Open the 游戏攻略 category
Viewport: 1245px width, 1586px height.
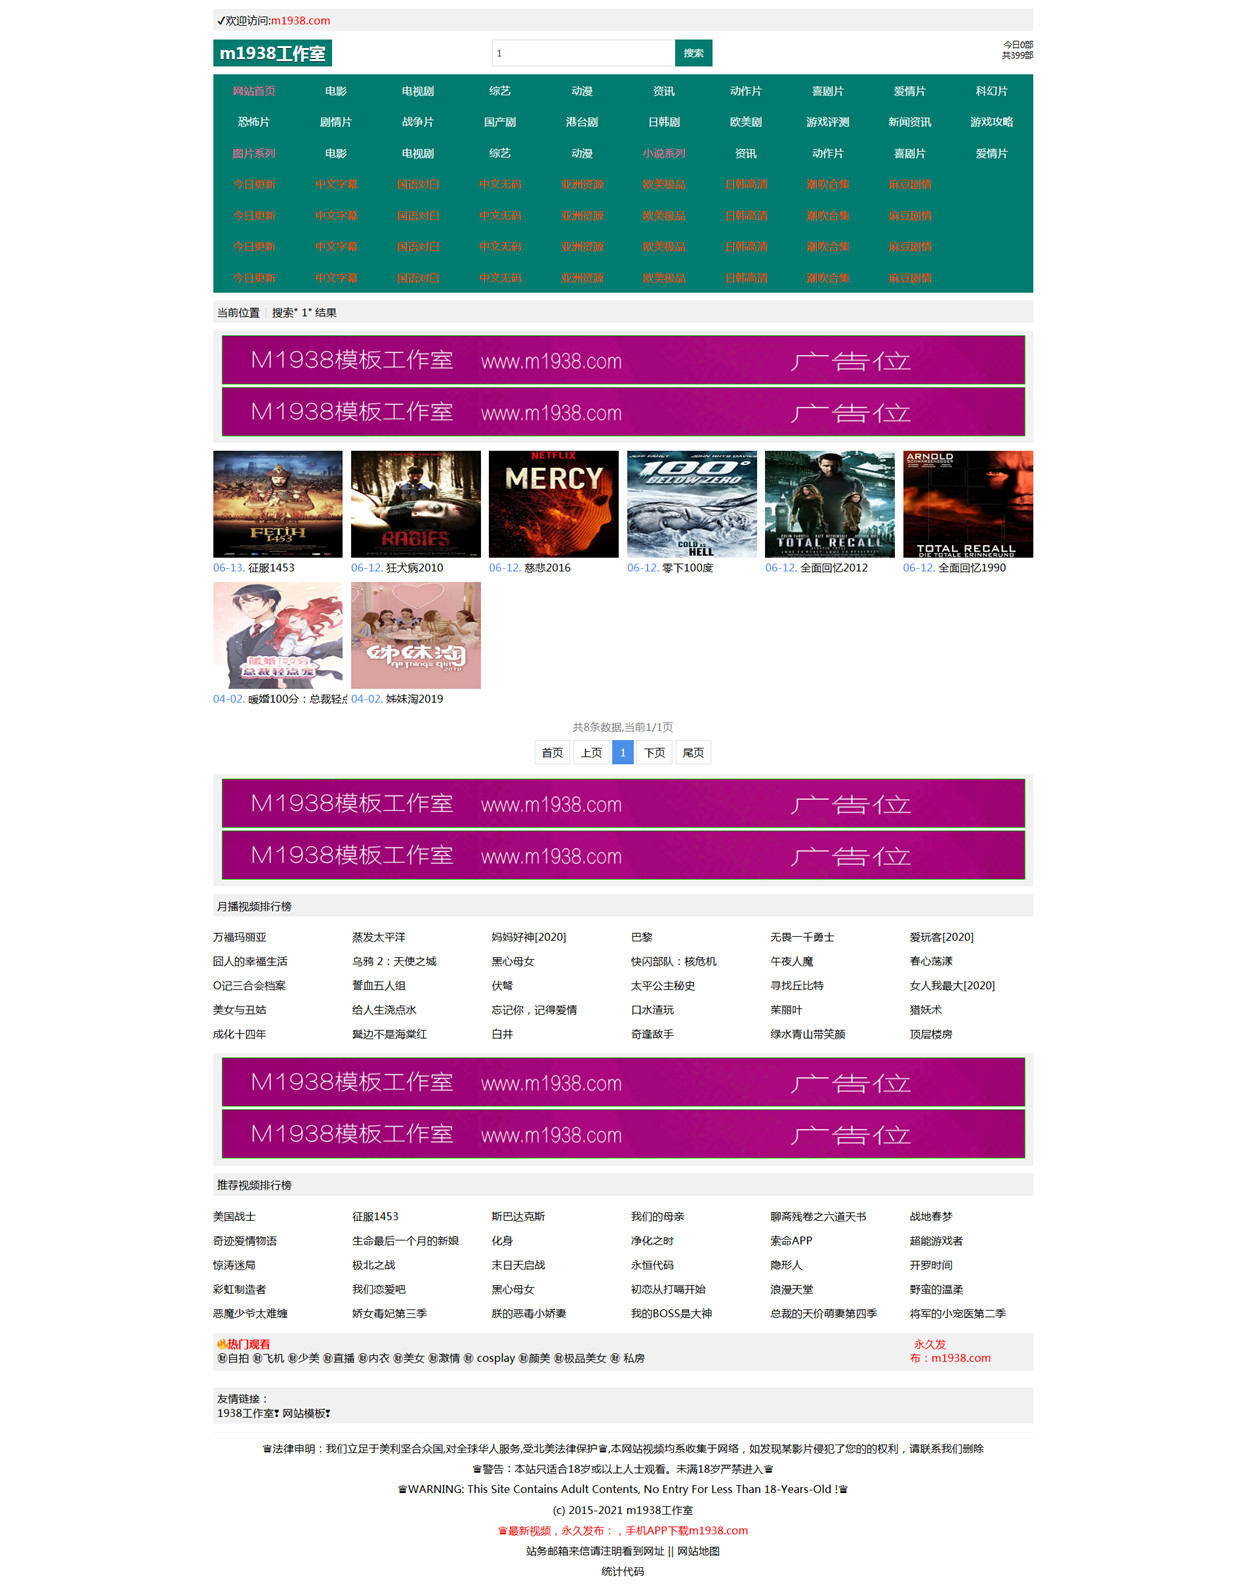pos(992,122)
